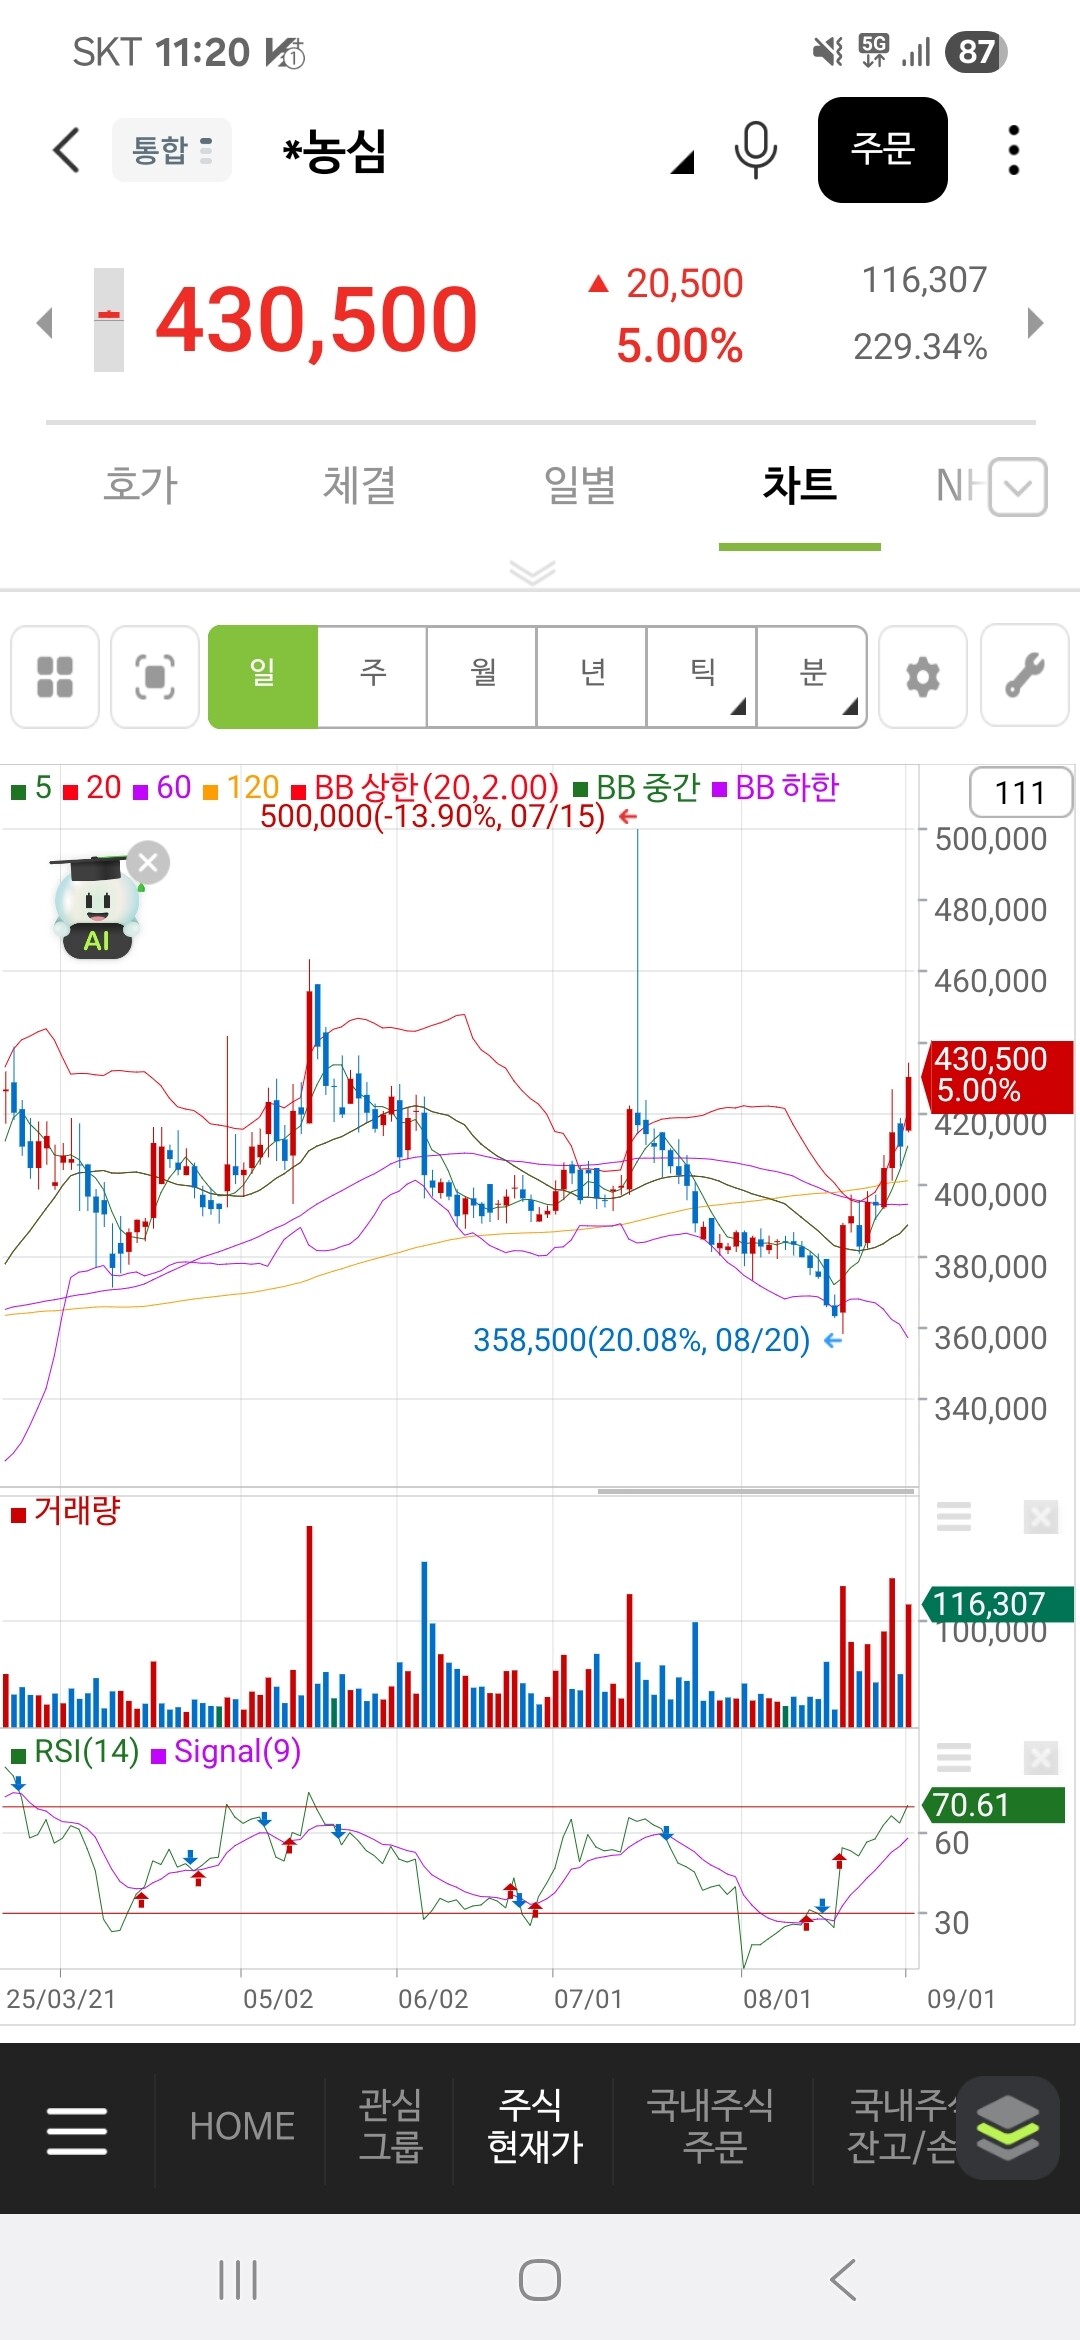Image resolution: width=1080 pixels, height=2340 pixels.
Task: Open volume panel menu lines icon
Action: [x=954, y=1517]
